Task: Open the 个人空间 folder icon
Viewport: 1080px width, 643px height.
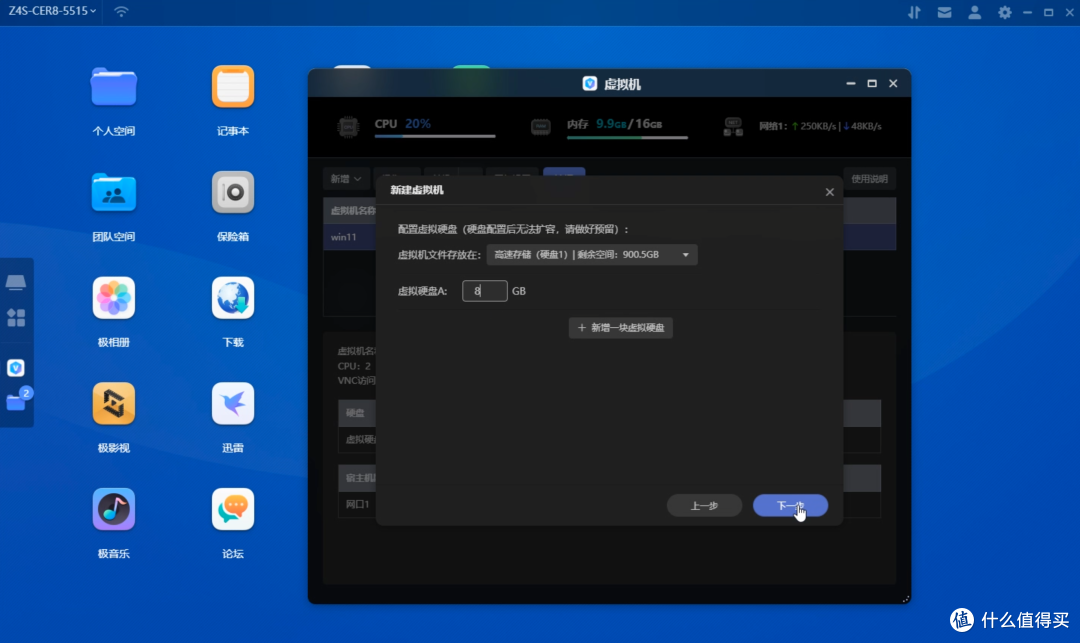Action: 114,87
